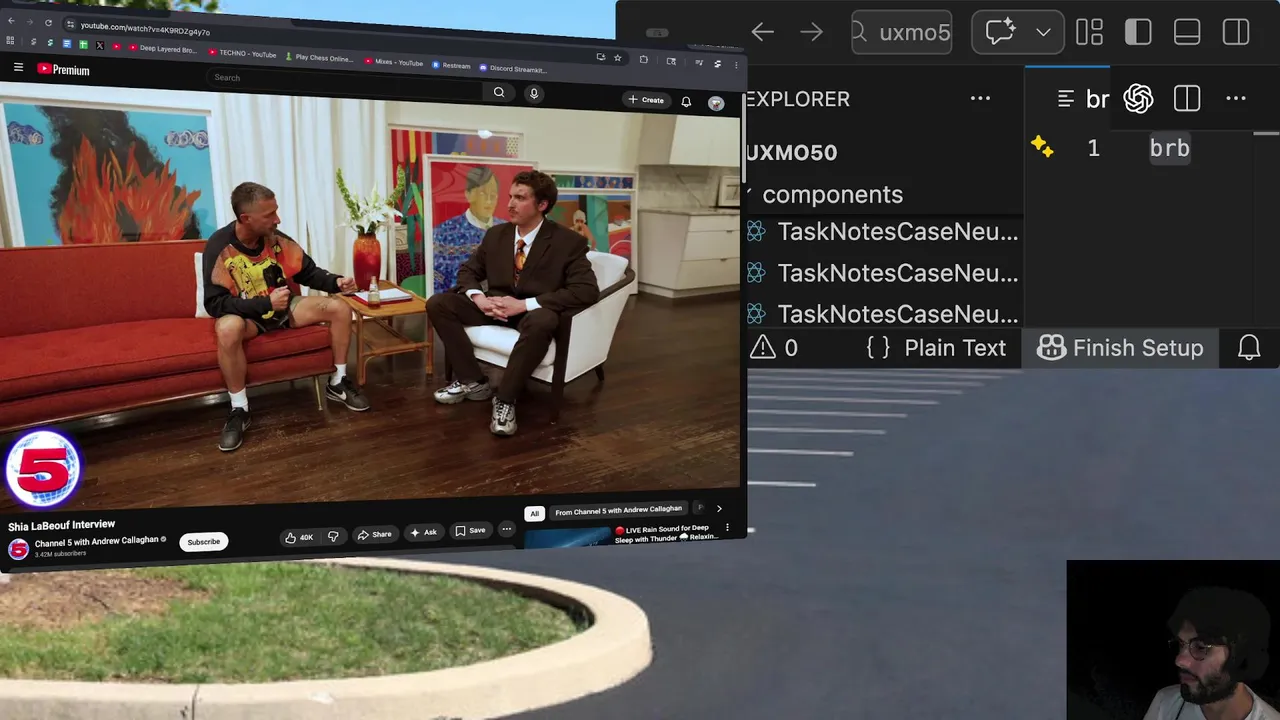
Task: Open the YouTube account avatar menu
Action: [716, 103]
